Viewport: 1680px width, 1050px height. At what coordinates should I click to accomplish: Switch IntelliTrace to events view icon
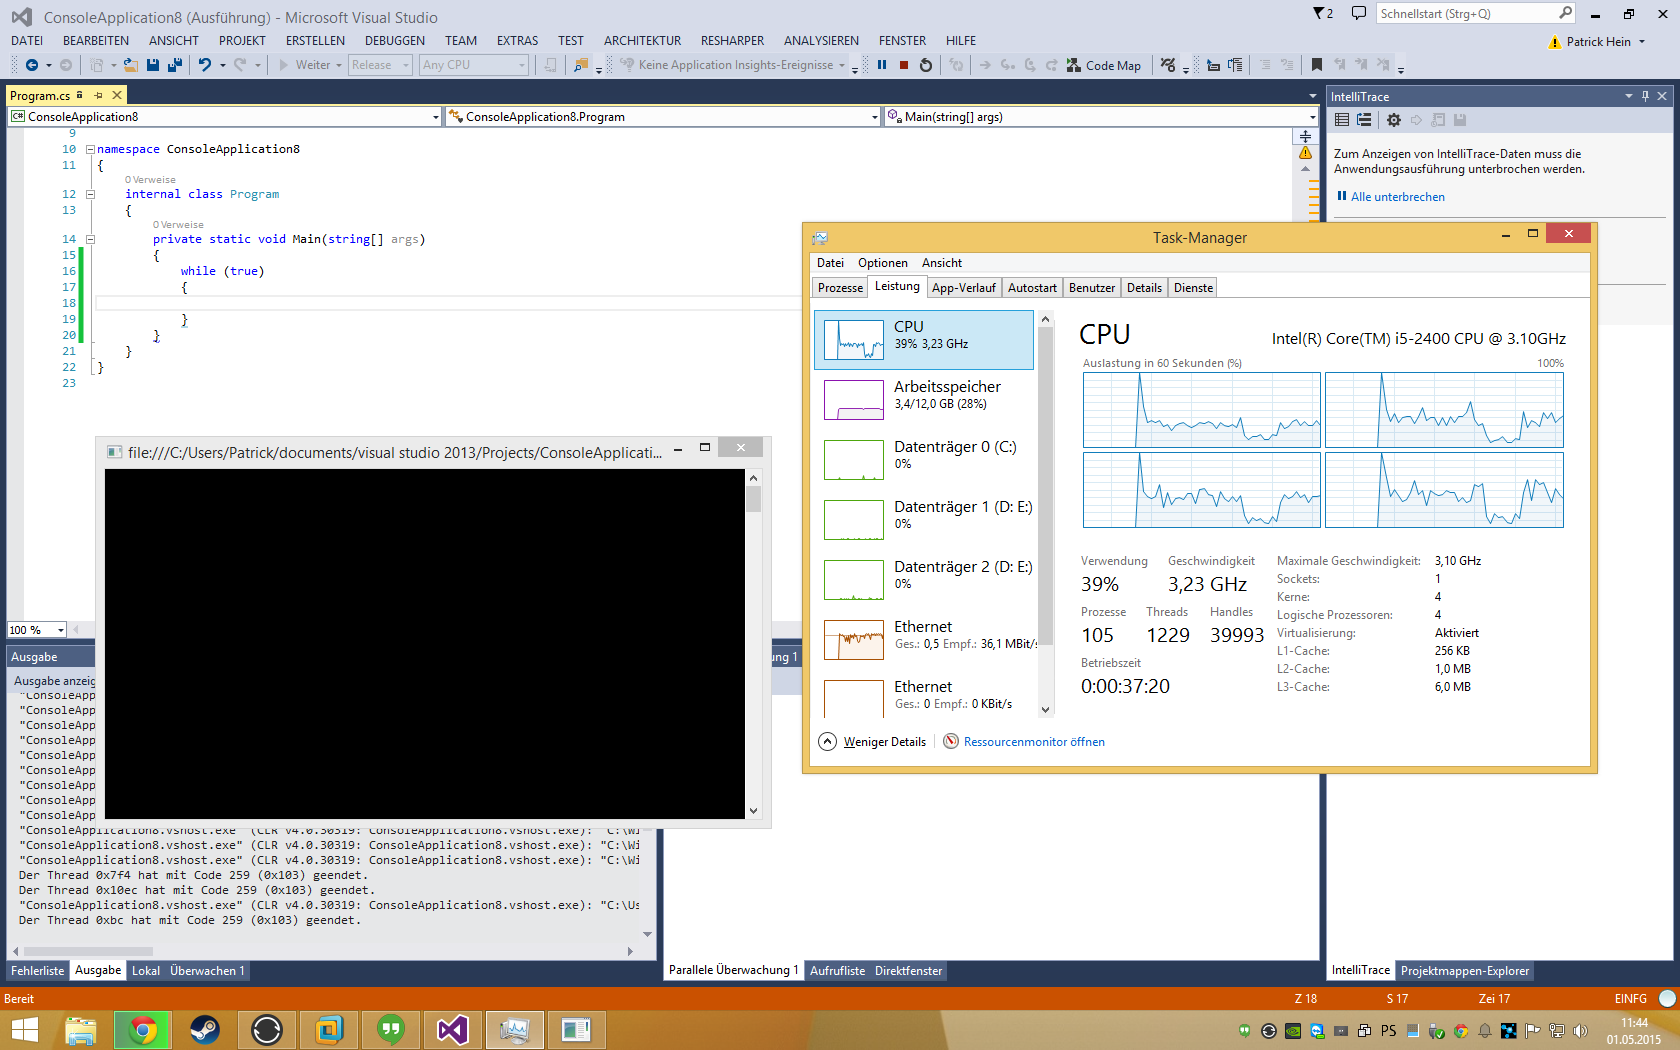tap(1342, 120)
